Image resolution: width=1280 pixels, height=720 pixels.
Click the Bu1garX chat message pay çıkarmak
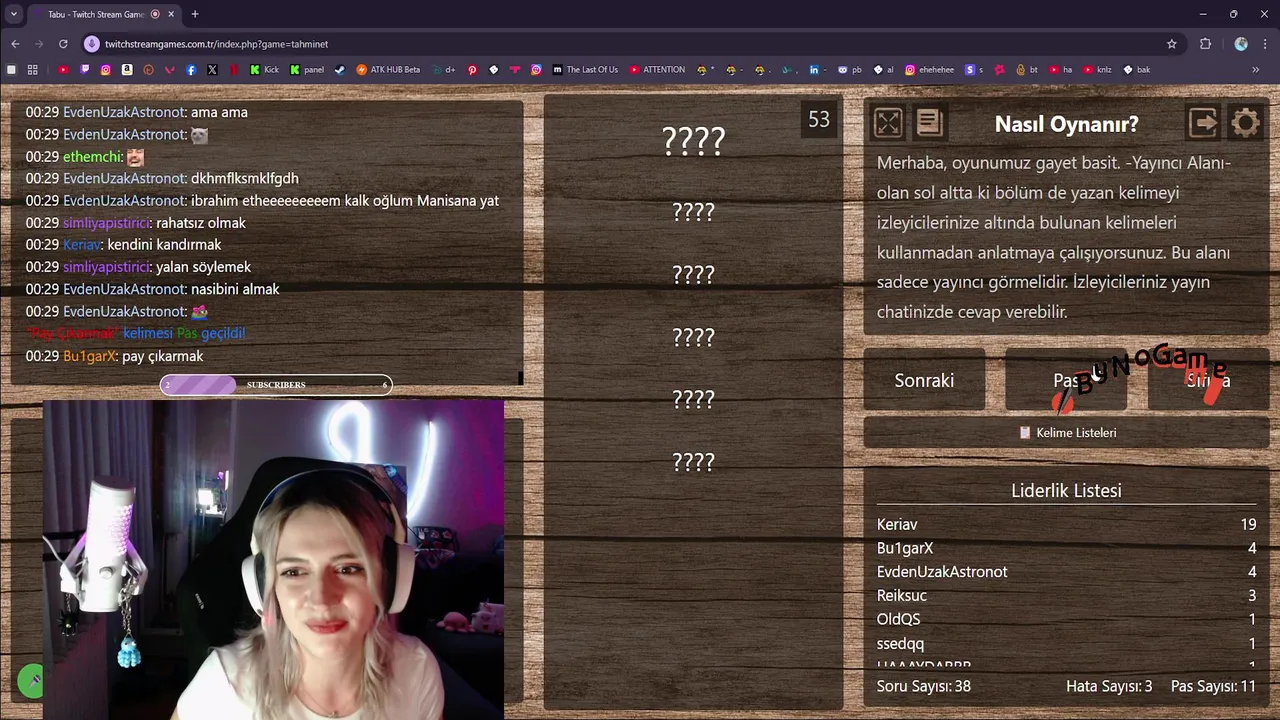coord(114,356)
